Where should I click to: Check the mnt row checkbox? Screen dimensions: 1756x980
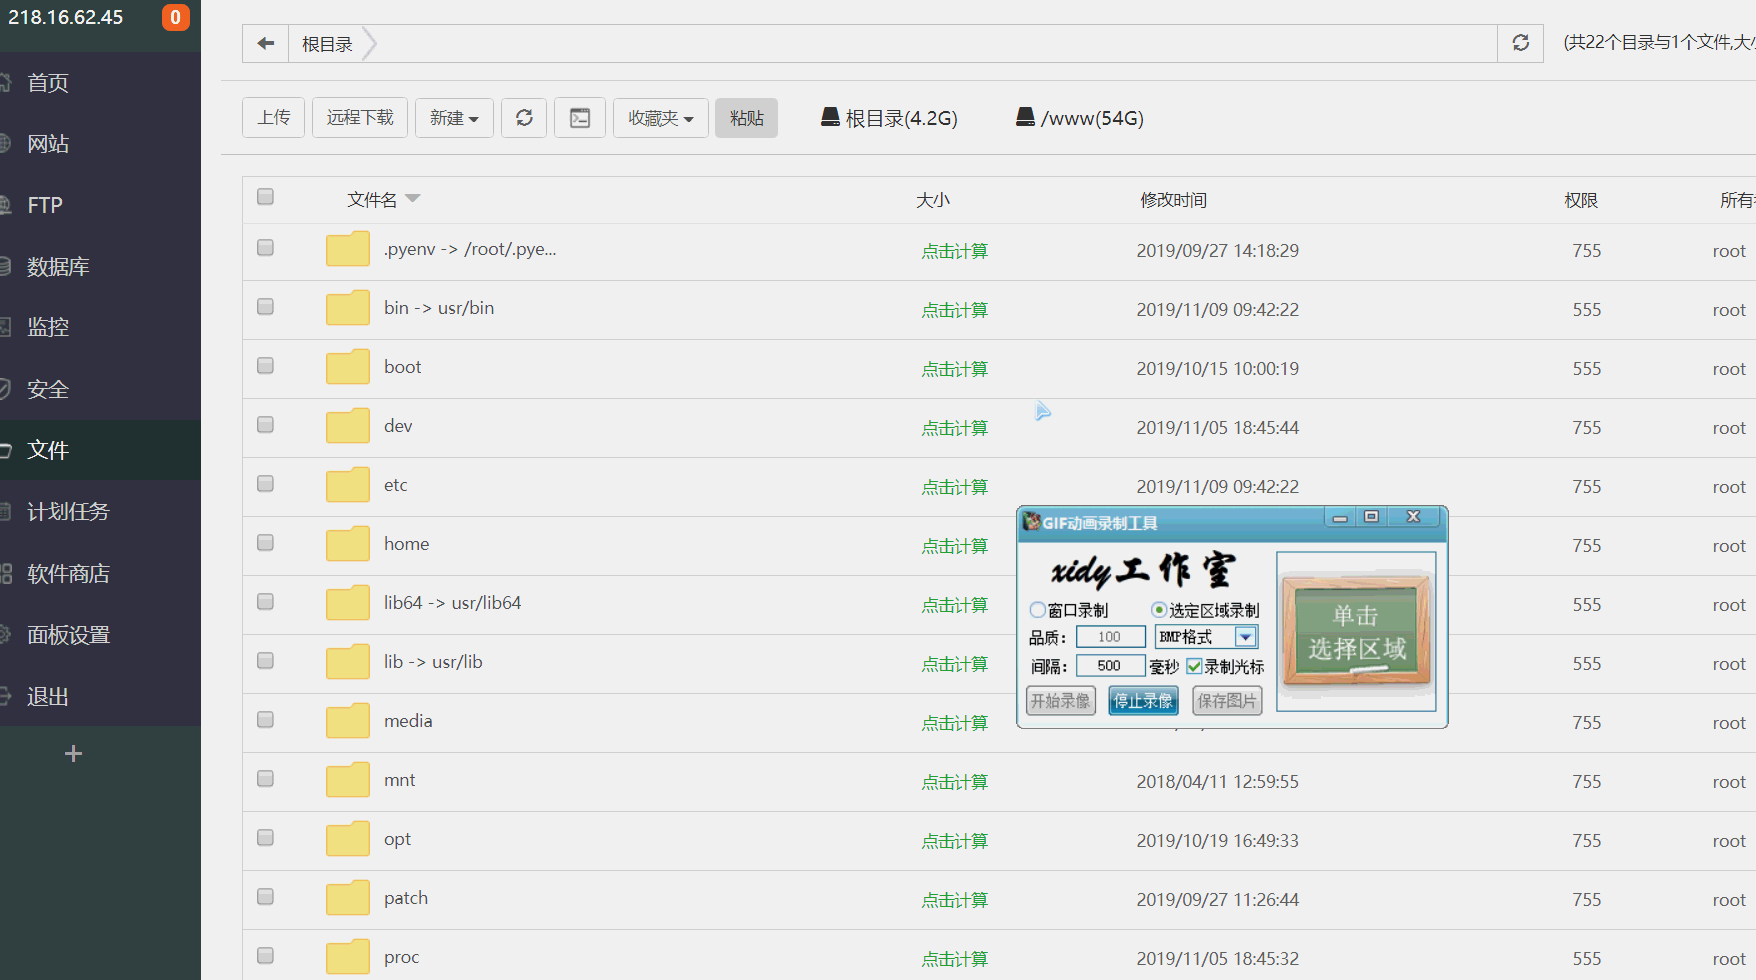tap(265, 778)
